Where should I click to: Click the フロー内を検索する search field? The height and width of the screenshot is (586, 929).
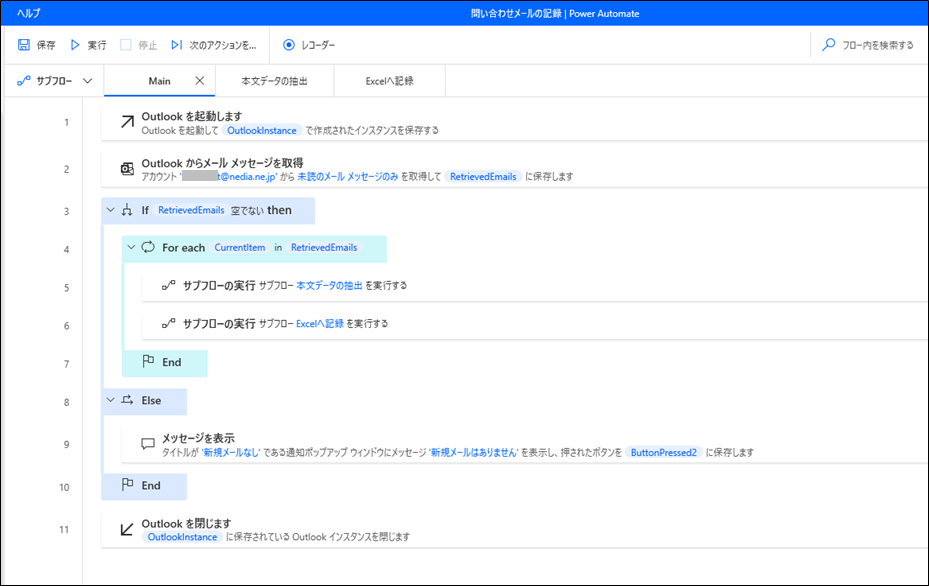pos(878,45)
